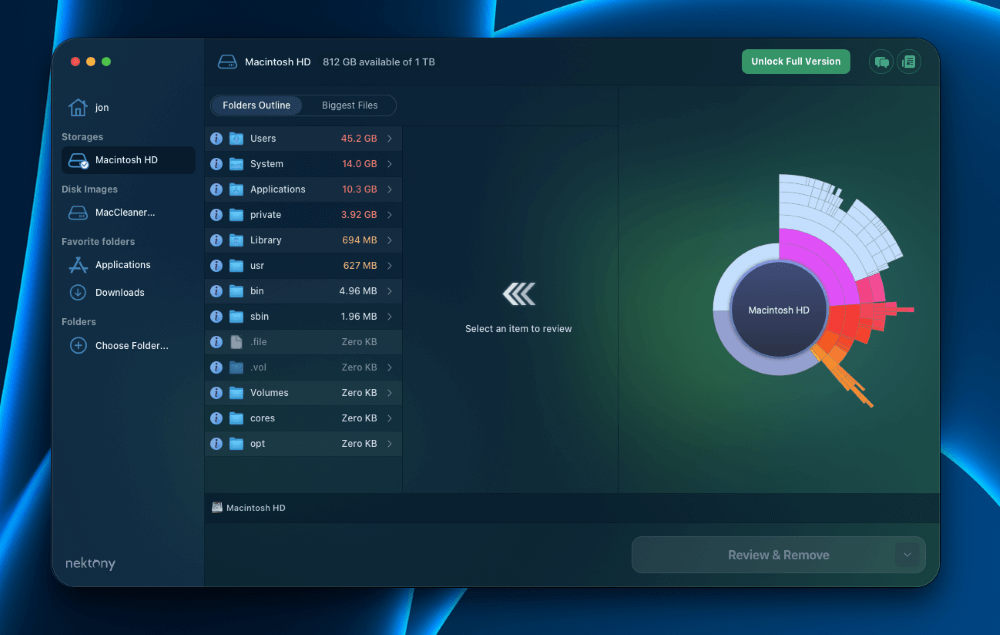This screenshot has width=1000, height=635.
Task: Expand the System folder chevron
Action: click(390, 164)
